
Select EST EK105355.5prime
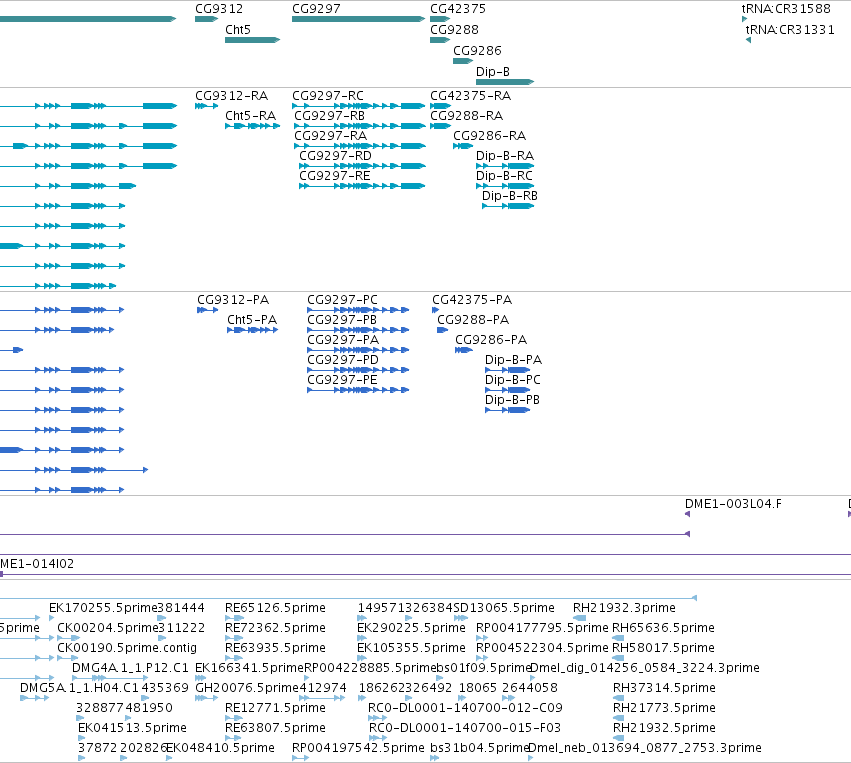tap(411, 648)
